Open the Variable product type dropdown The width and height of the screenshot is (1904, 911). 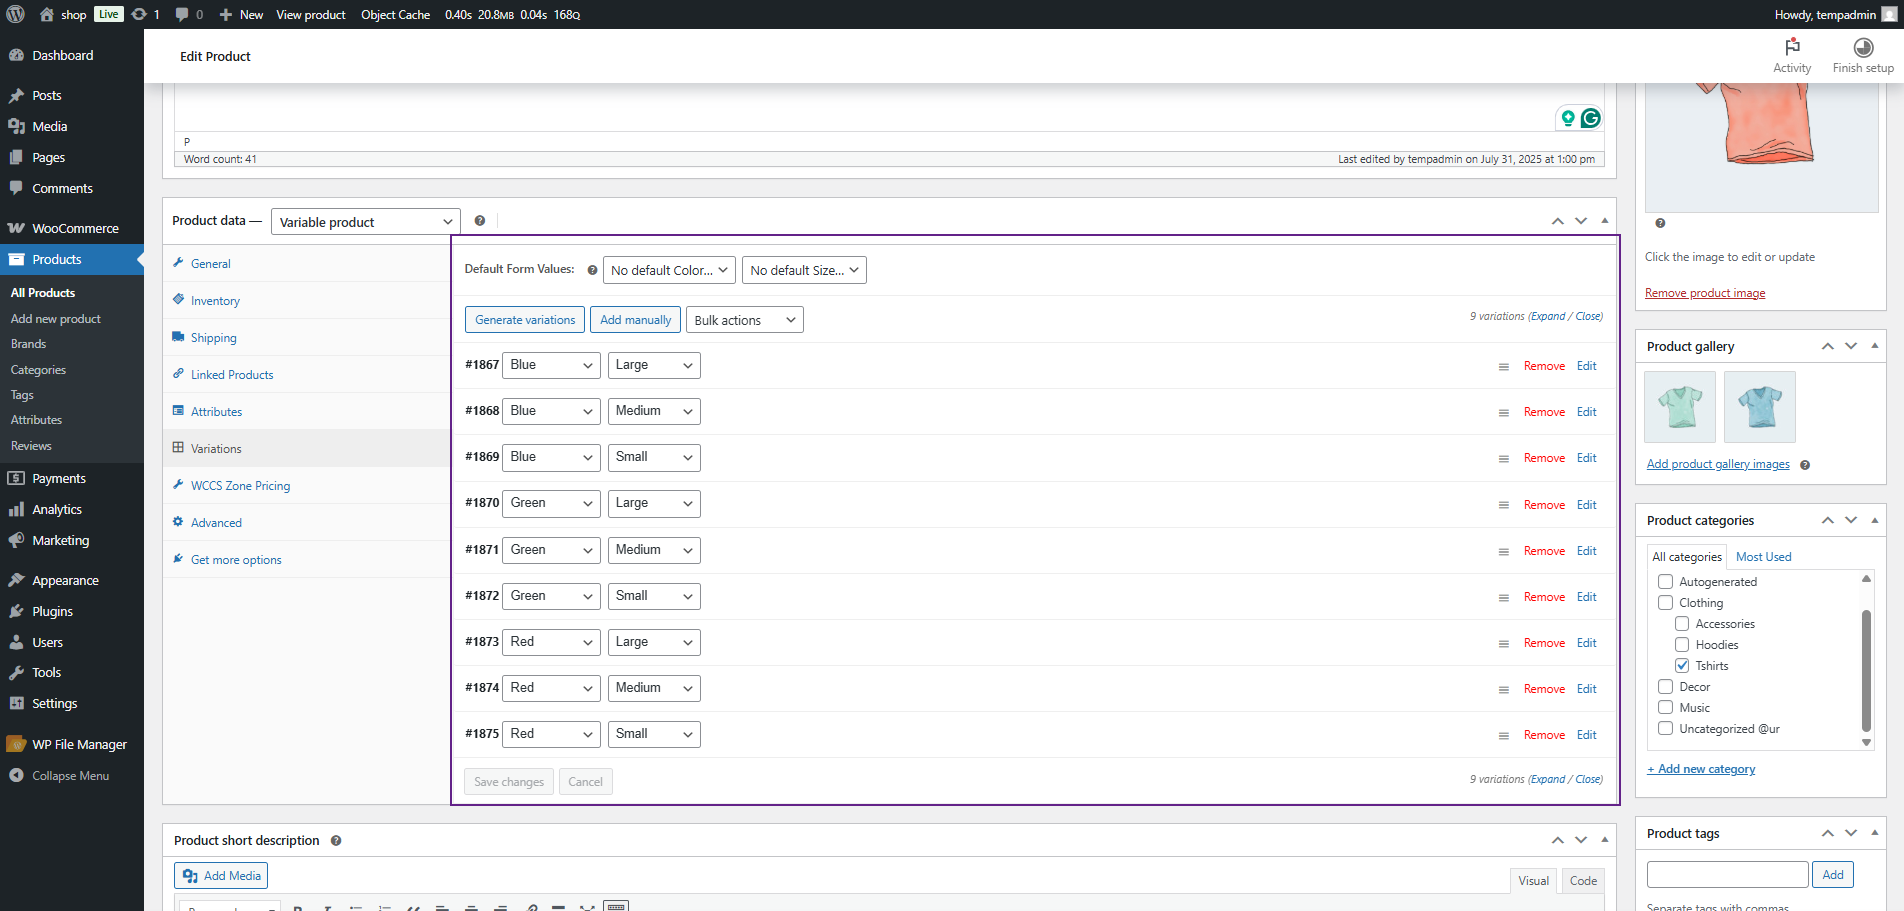(x=365, y=222)
